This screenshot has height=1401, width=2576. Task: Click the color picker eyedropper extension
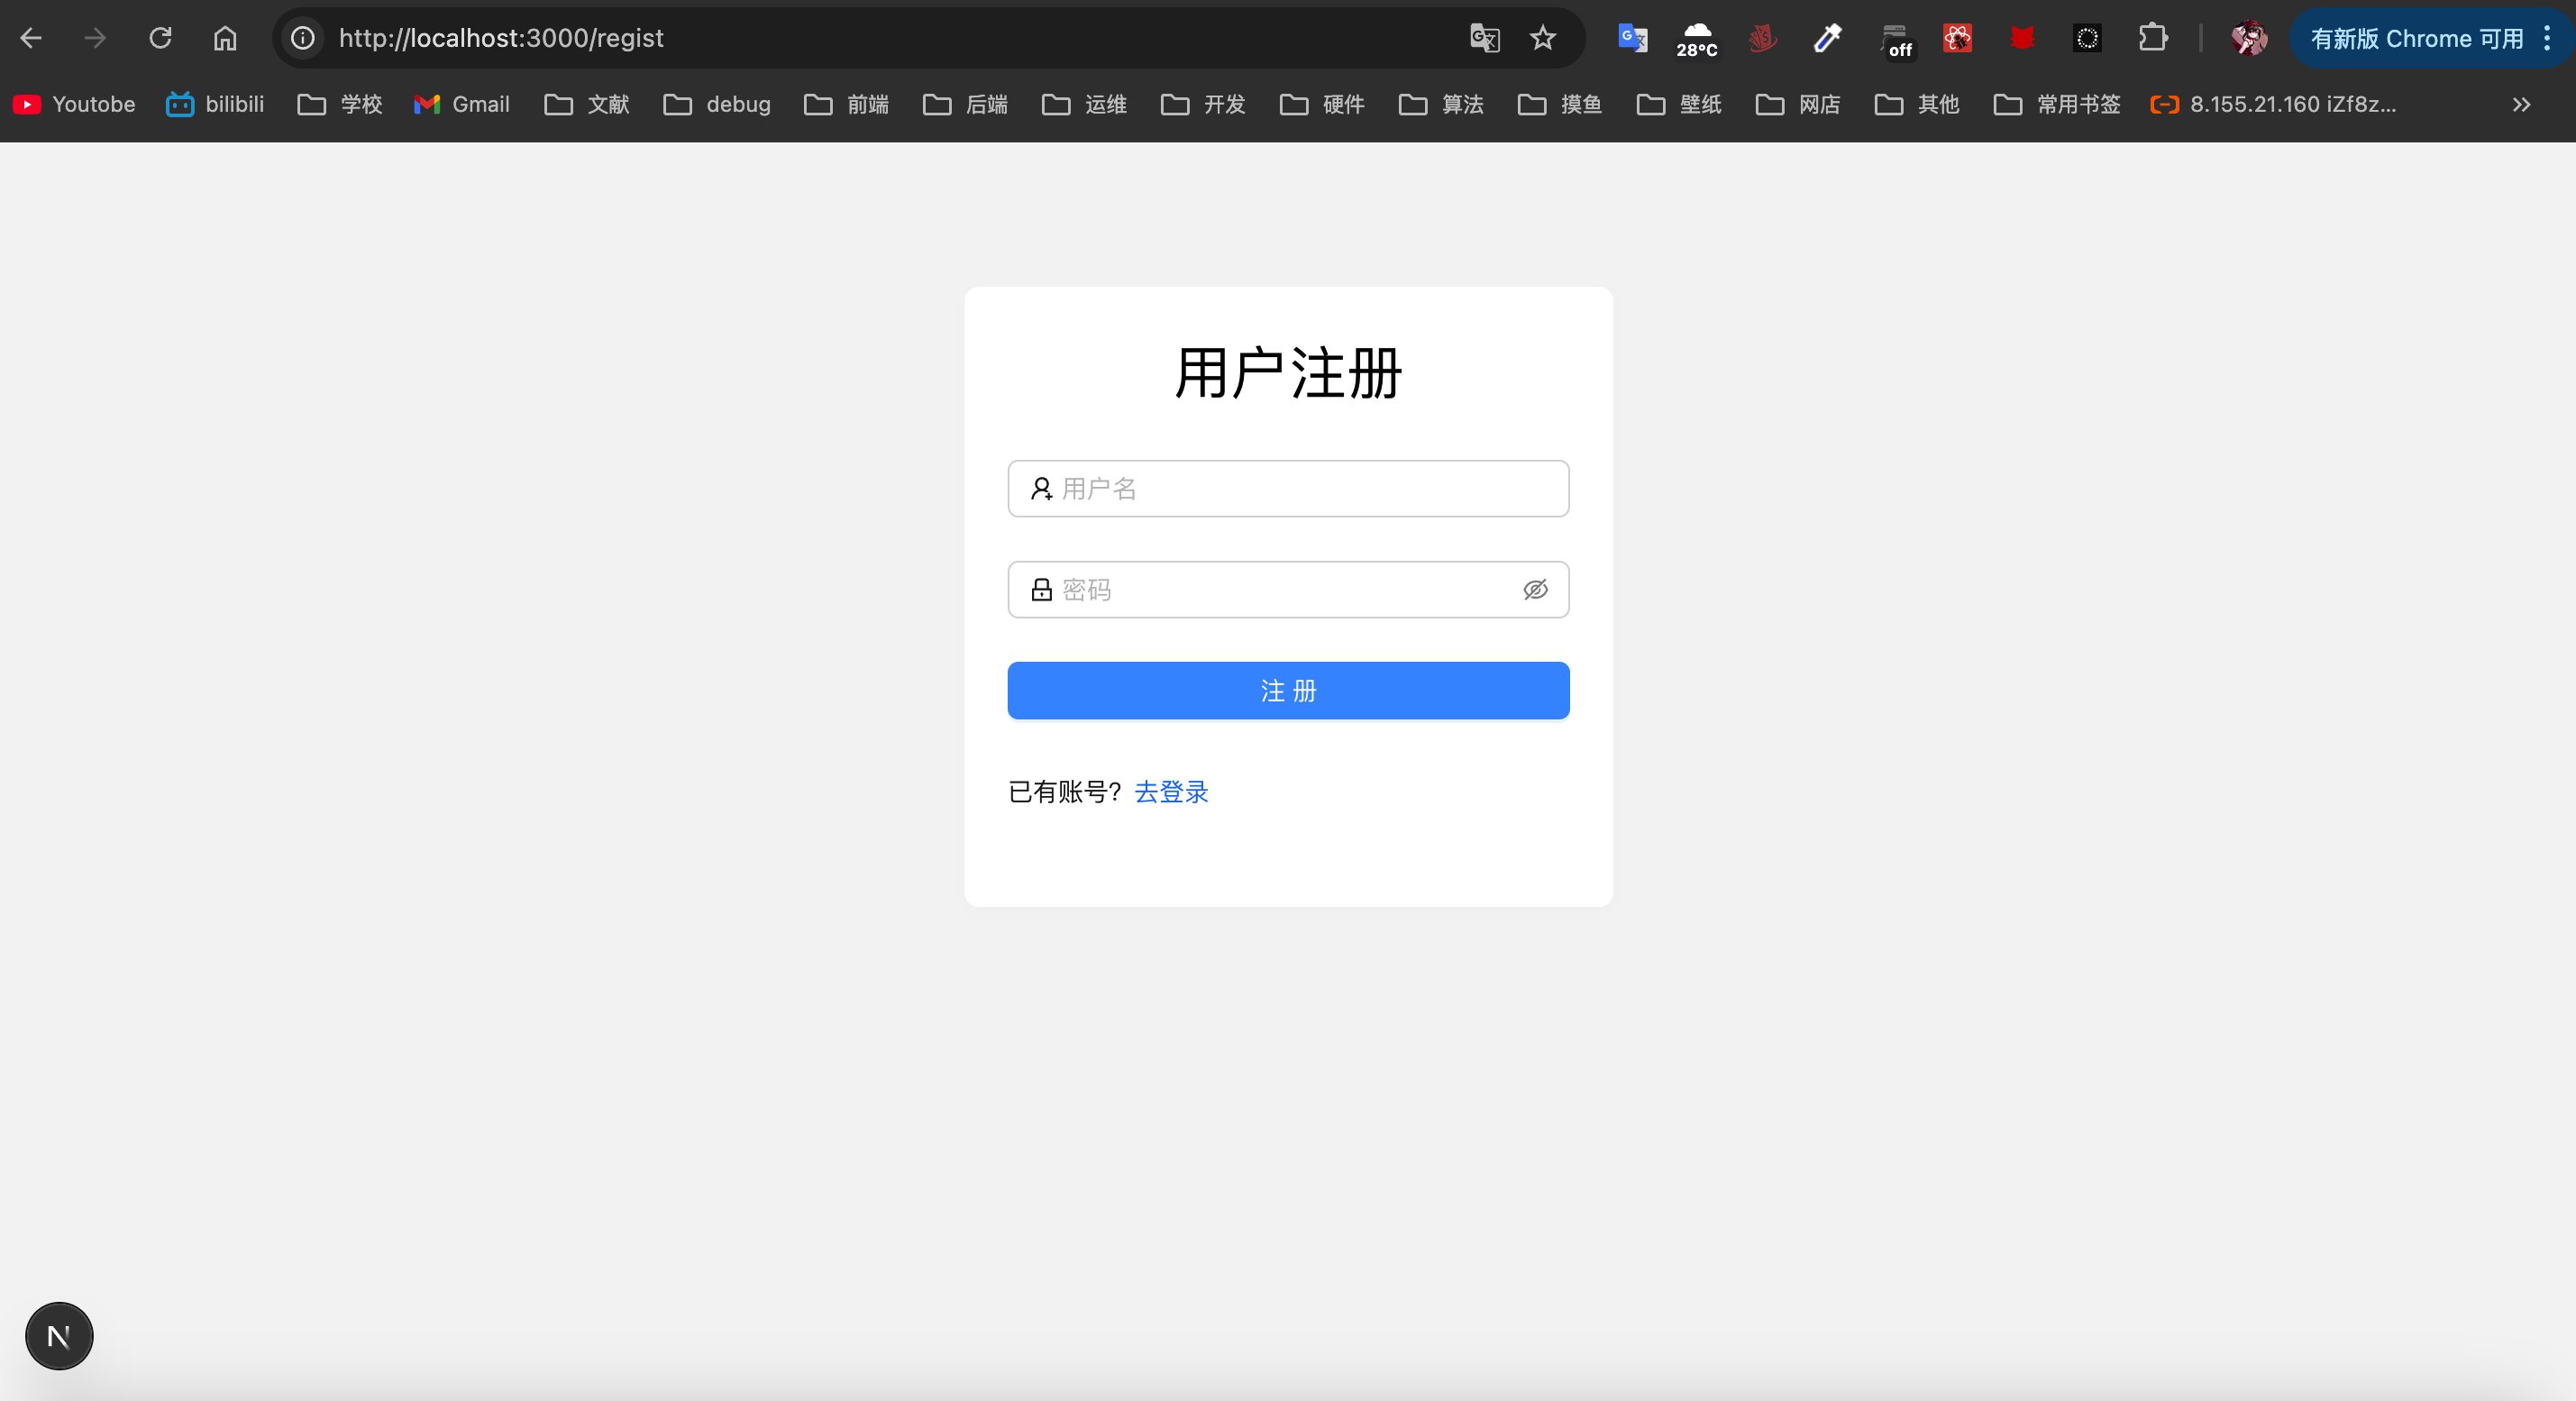[x=1827, y=38]
